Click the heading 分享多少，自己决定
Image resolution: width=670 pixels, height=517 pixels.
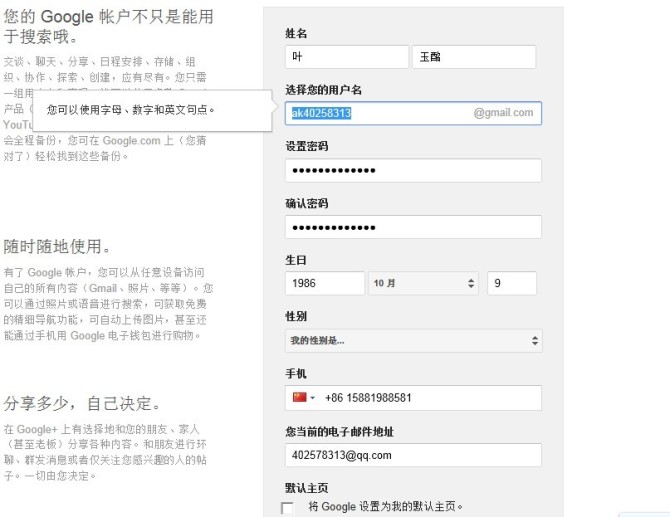click(82, 403)
